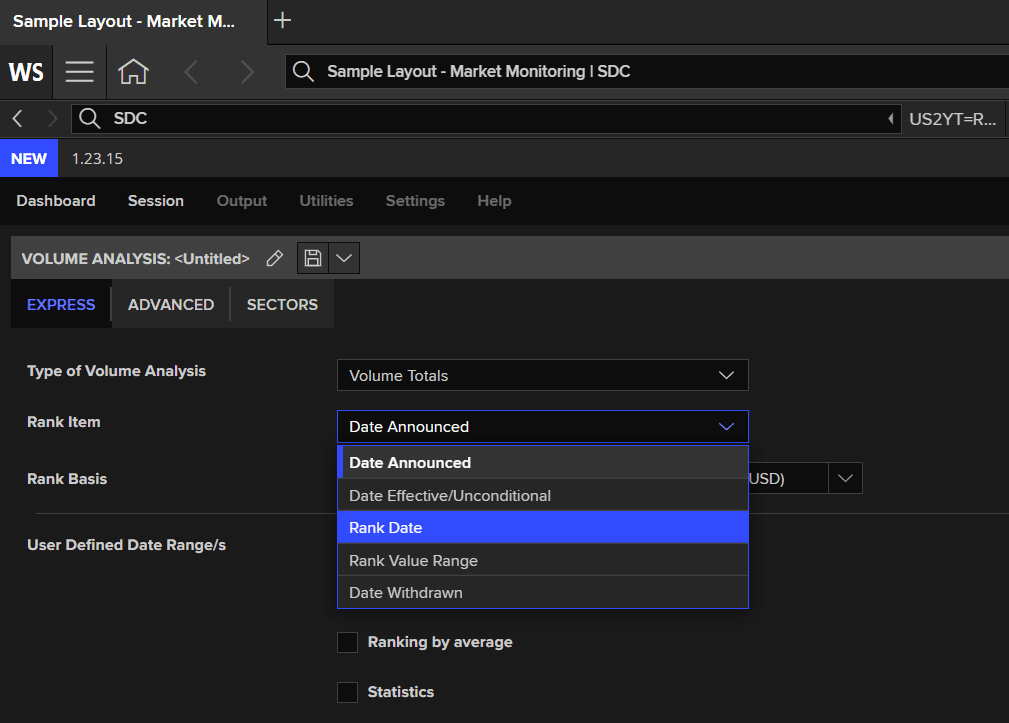Open the Help menu
The image size is (1009, 723).
tap(494, 201)
